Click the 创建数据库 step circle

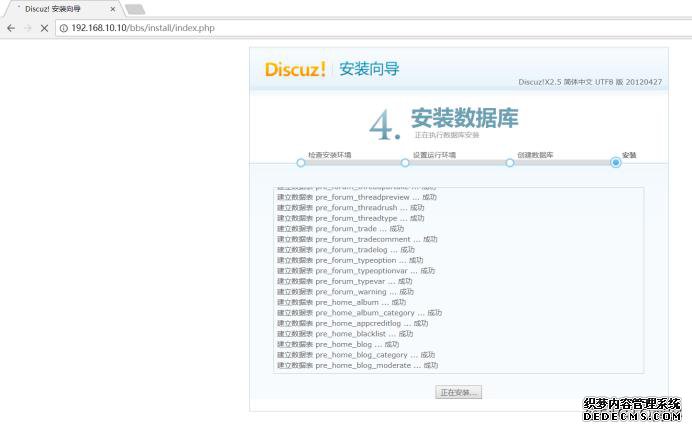pyautogui.click(x=510, y=163)
